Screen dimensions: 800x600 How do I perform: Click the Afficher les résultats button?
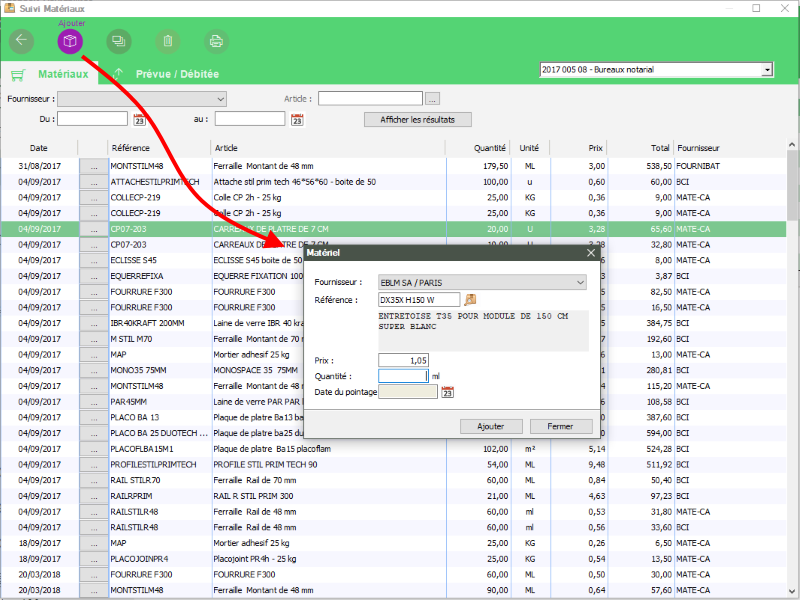click(417, 119)
